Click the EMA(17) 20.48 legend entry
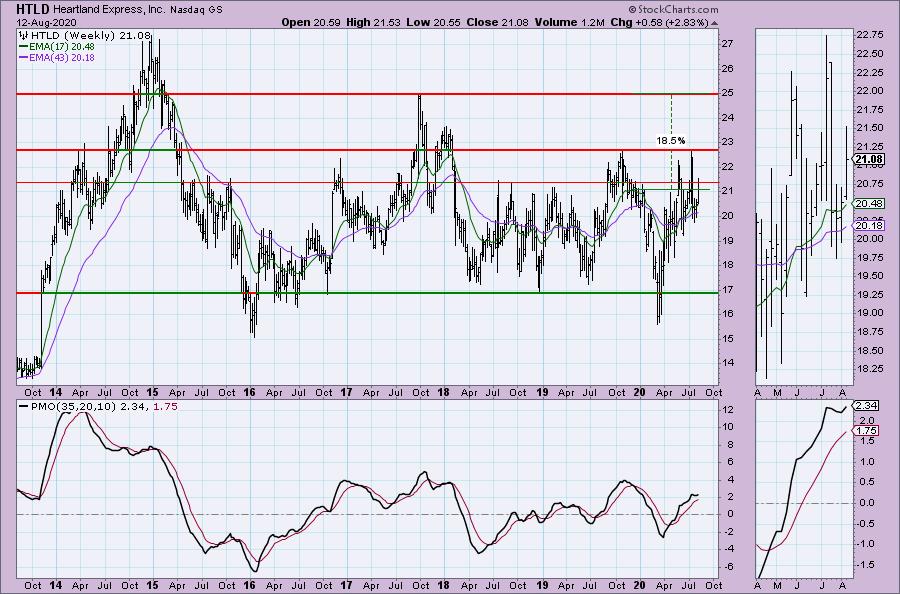Viewport: 900px width, 594px height. coord(61,46)
